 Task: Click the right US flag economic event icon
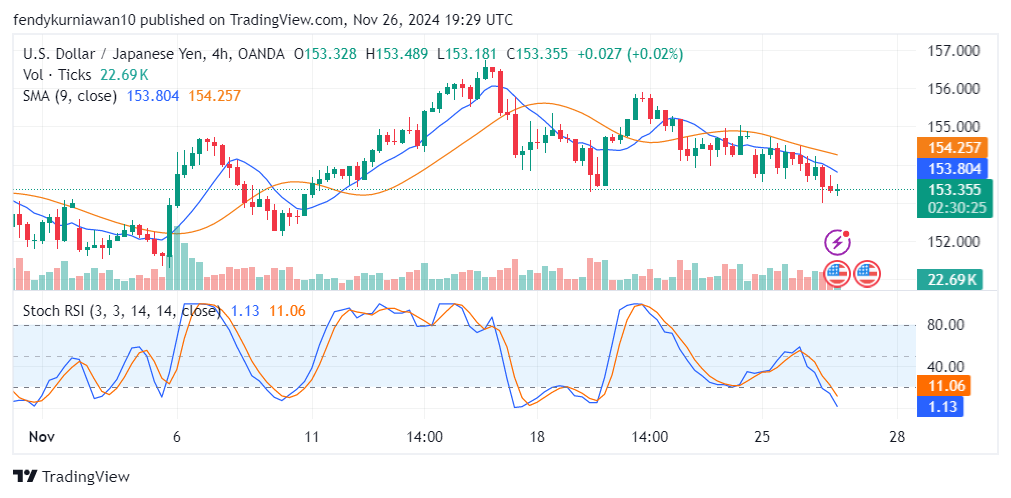point(867,275)
